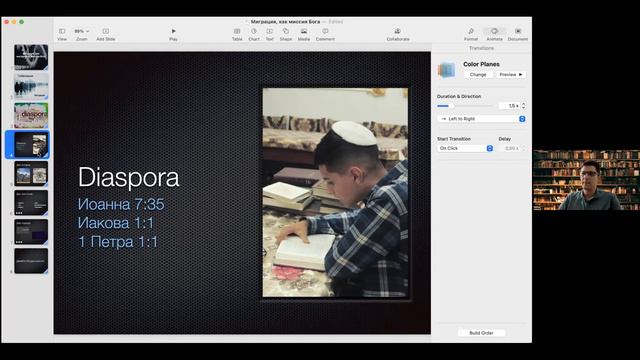Select slide 5 thumbnail with two photos
The height and width of the screenshot is (360, 640).
(31, 174)
